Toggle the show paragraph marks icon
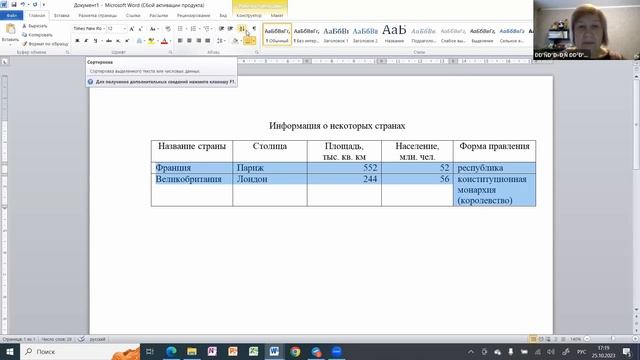Screen dimensions: 640x360 pyautogui.click(x=254, y=29)
